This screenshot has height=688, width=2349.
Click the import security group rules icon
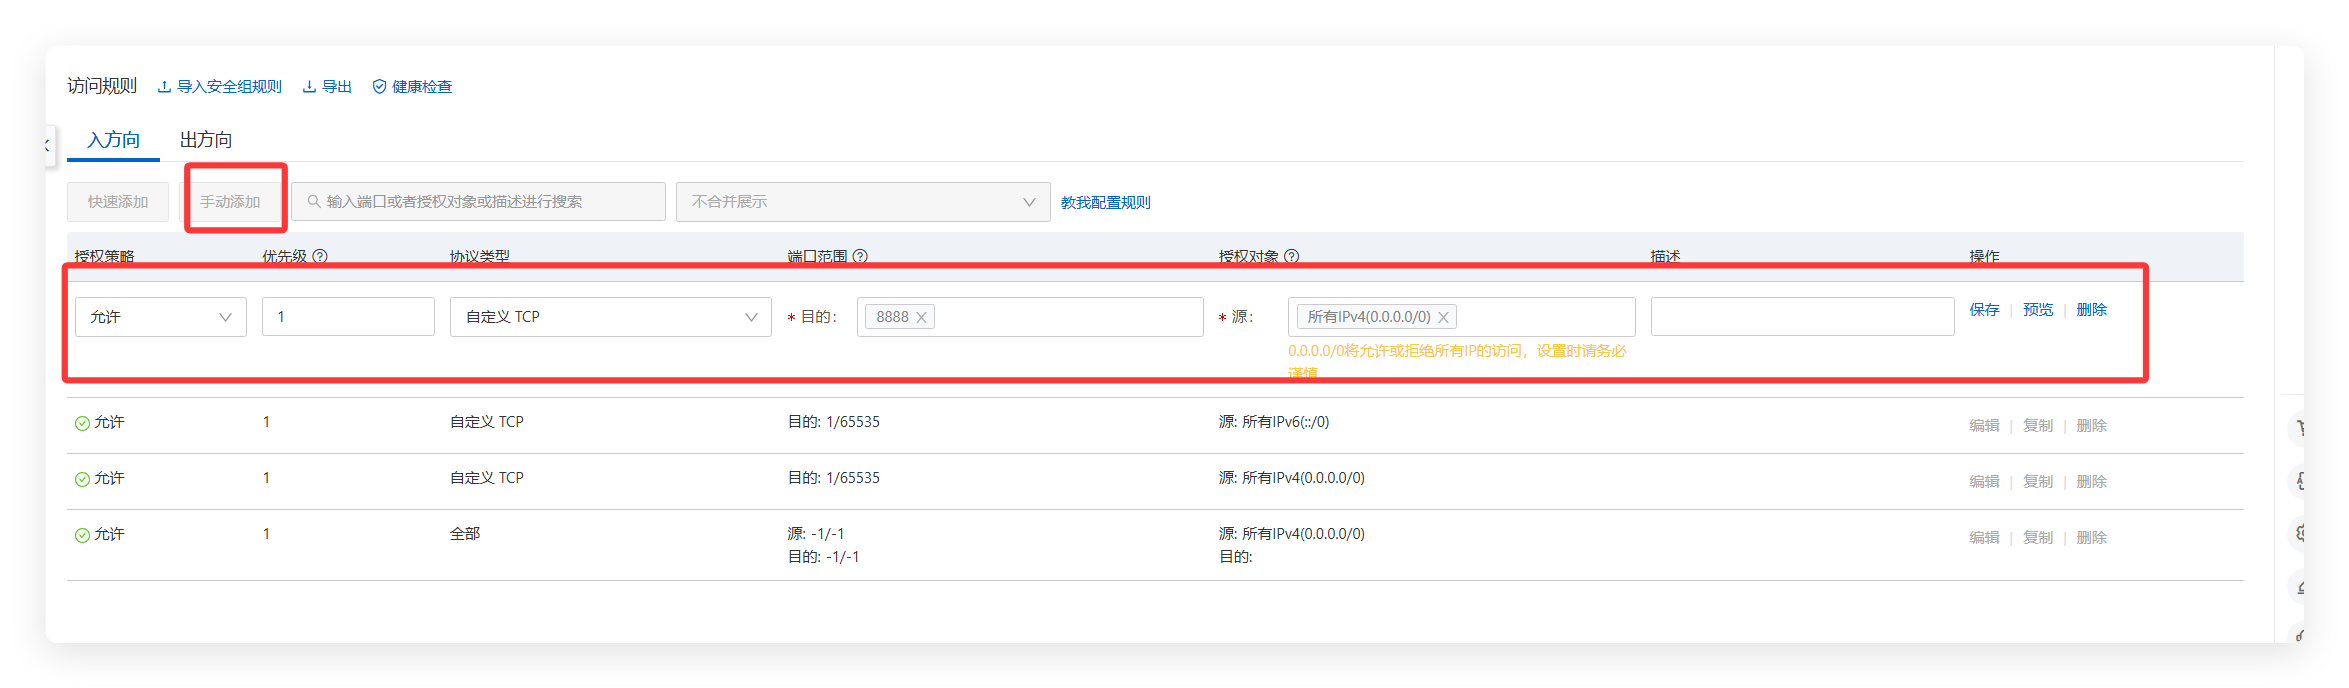click(164, 87)
